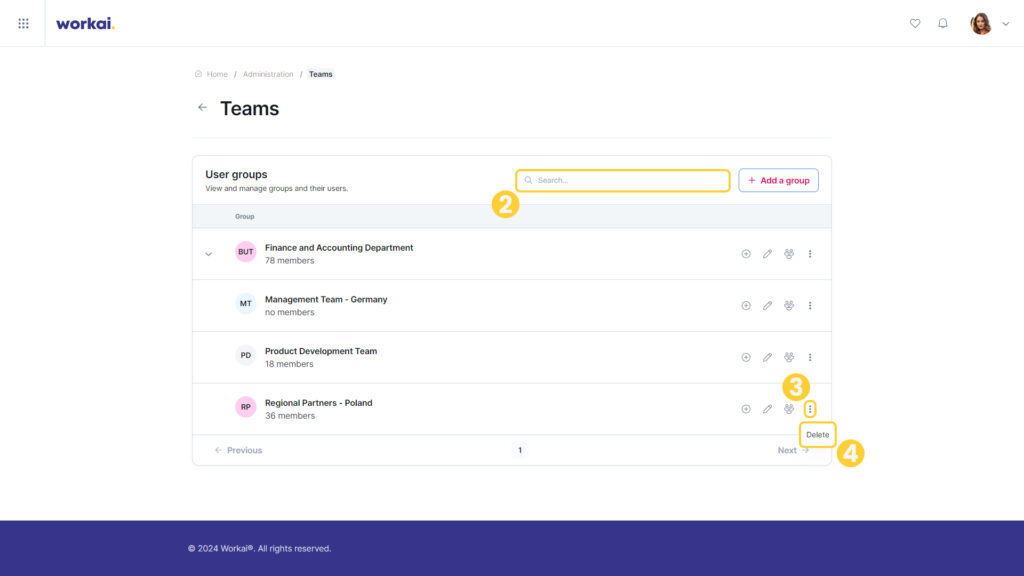This screenshot has height=576, width=1024.
Task: Open three-dot menu for Regional Partners - Poland
Action: pos(810,409)
